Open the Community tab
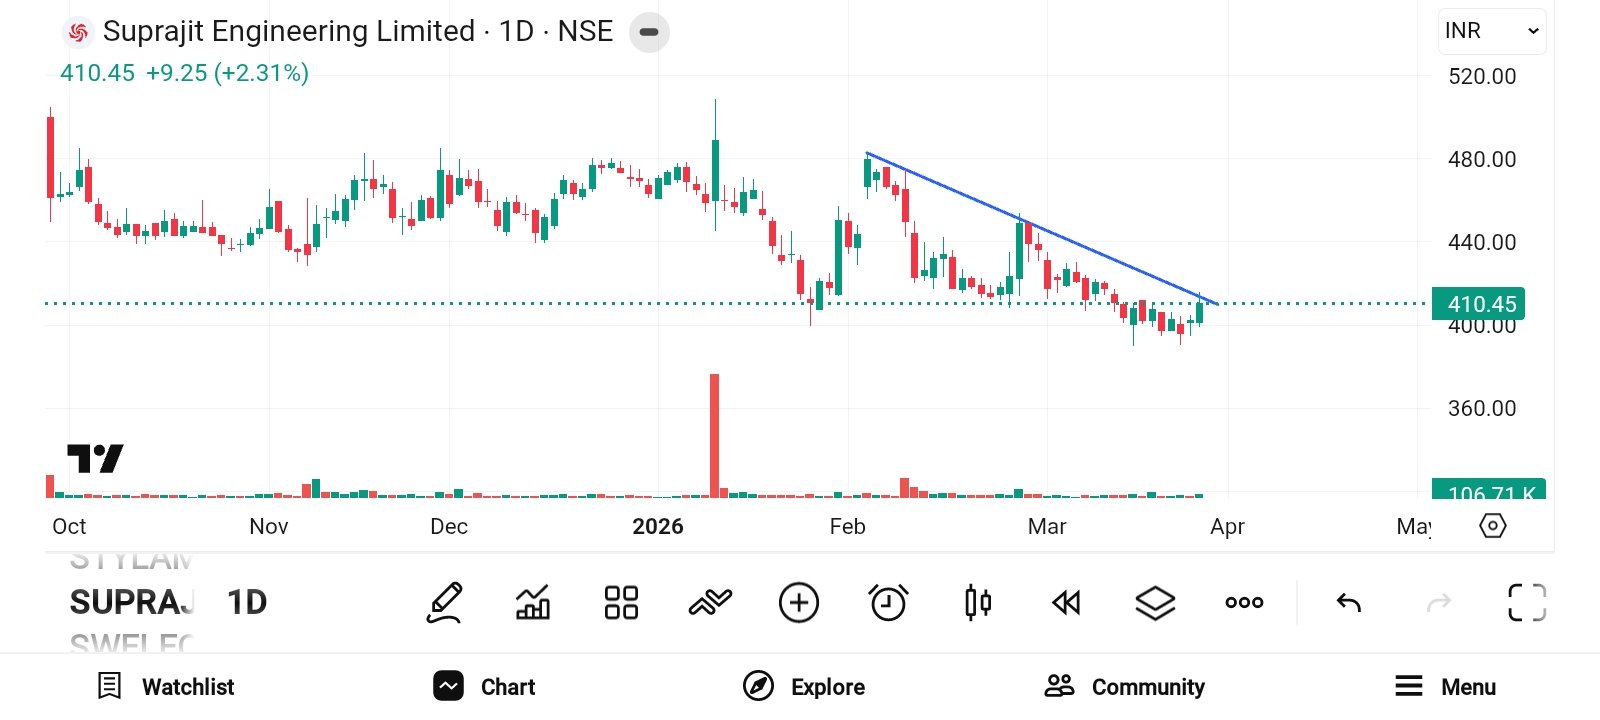Image resolution: width=1600 pixels, height=720 pixels. click(1125, 687)
